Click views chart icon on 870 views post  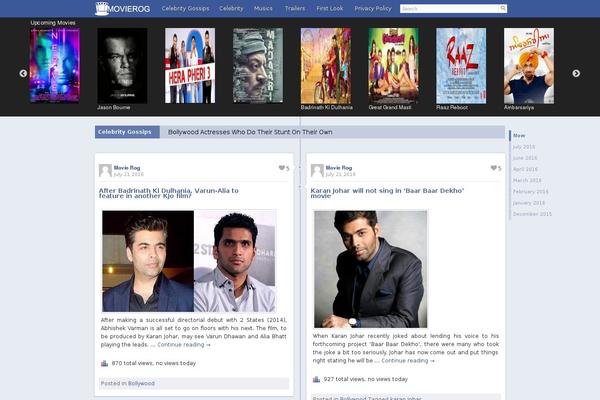click(104, 363)
